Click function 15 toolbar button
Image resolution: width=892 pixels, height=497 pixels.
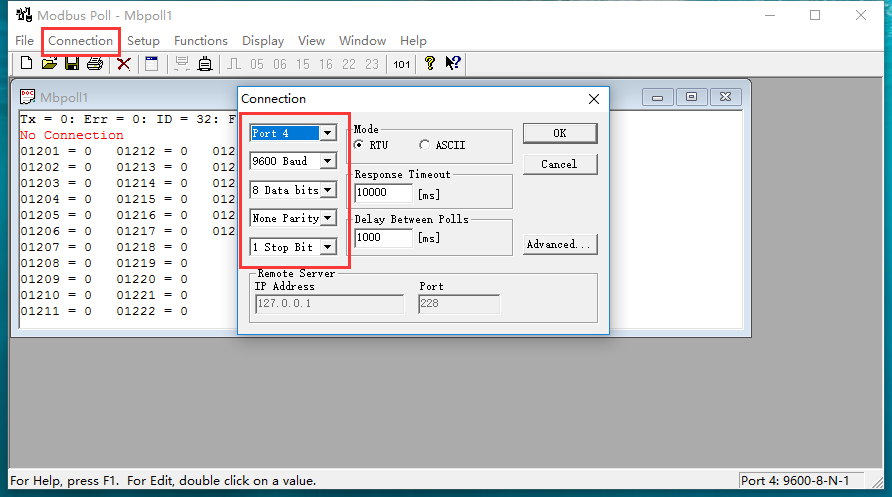point(303,64)
